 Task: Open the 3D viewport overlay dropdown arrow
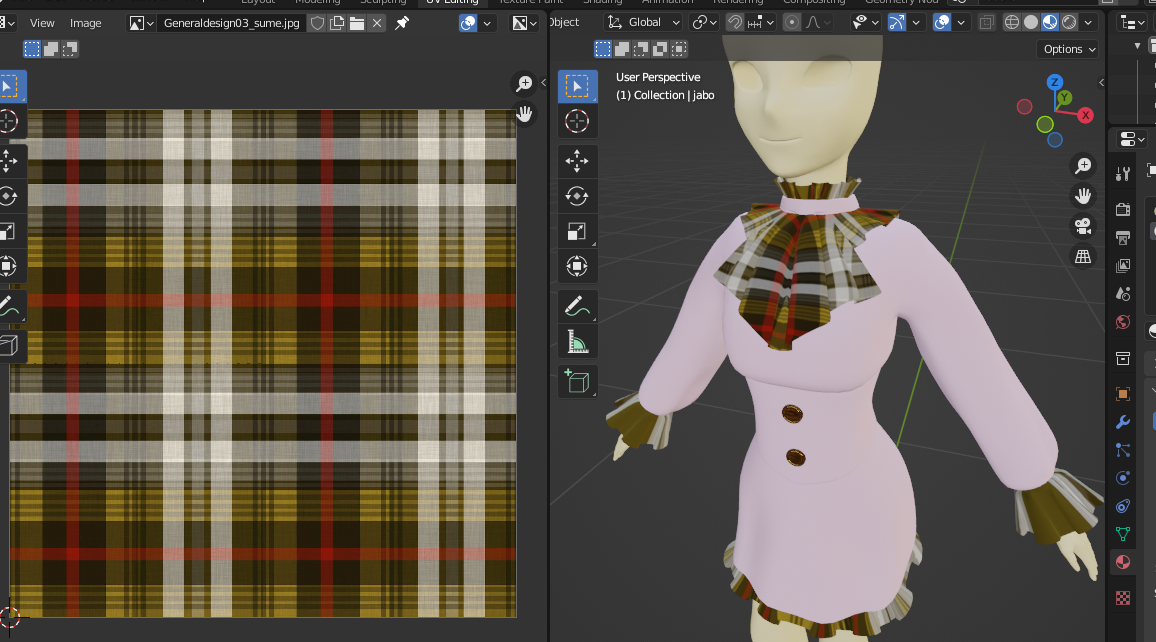pyautogui.click(x=961, y=22)
